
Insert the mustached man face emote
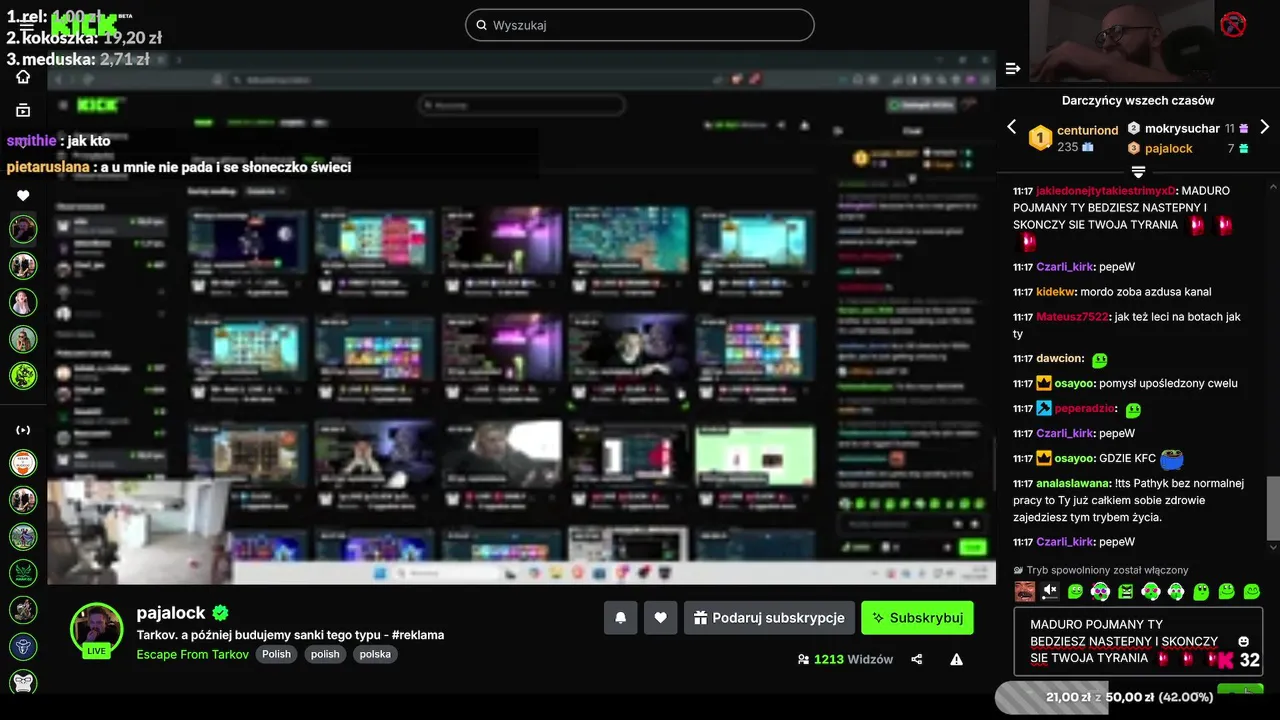[1025, 591]
